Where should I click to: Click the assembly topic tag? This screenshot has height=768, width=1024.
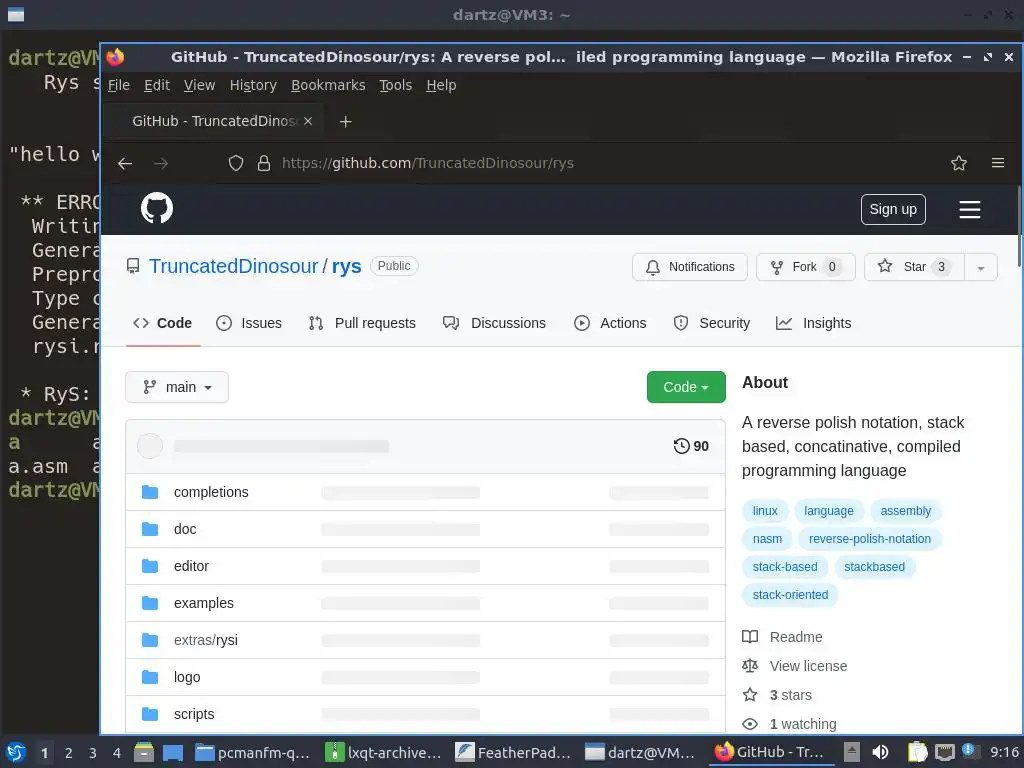point(905,511)
